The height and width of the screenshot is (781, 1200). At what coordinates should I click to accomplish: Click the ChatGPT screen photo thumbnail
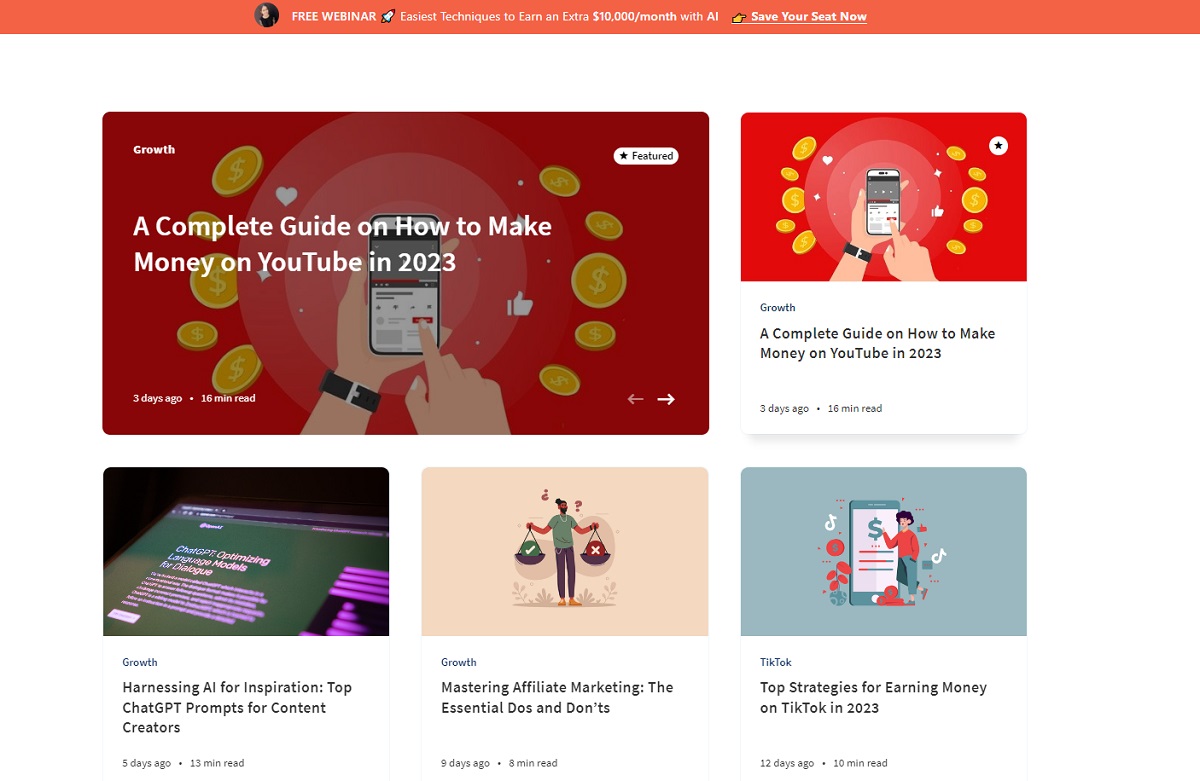point(246,551)
